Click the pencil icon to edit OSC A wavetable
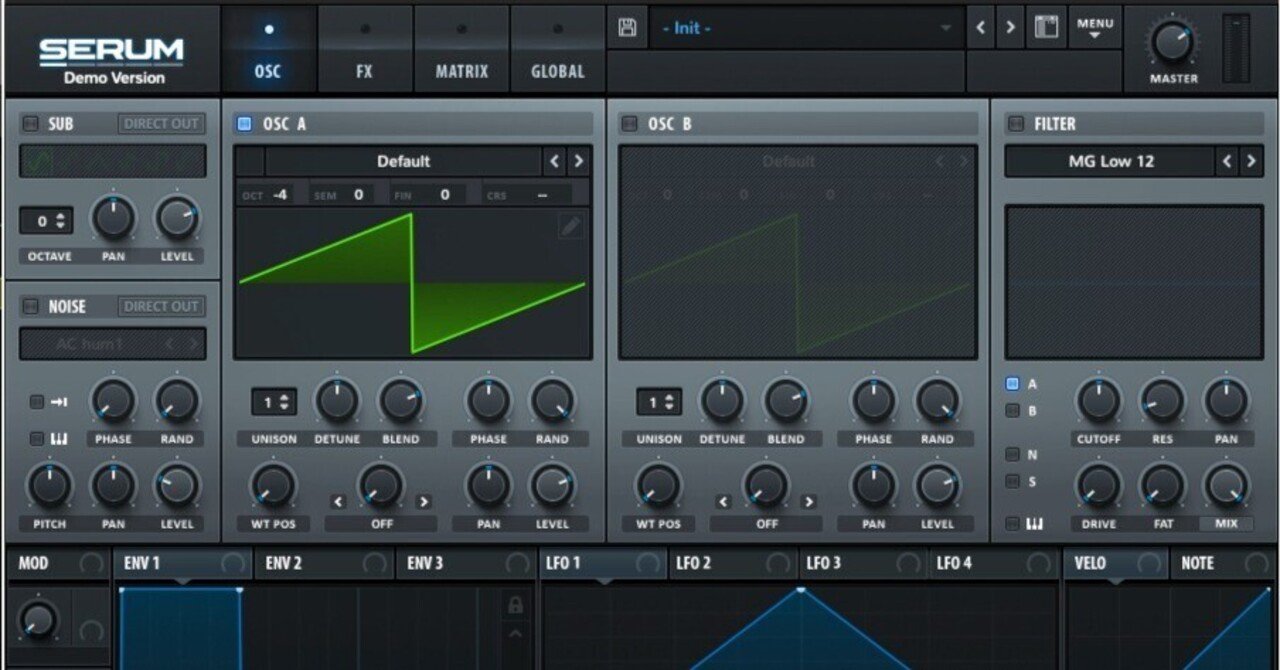Image resolution: width=1280 pixels, height=670 pixels. pyautogui.click(x=569, y=227)
